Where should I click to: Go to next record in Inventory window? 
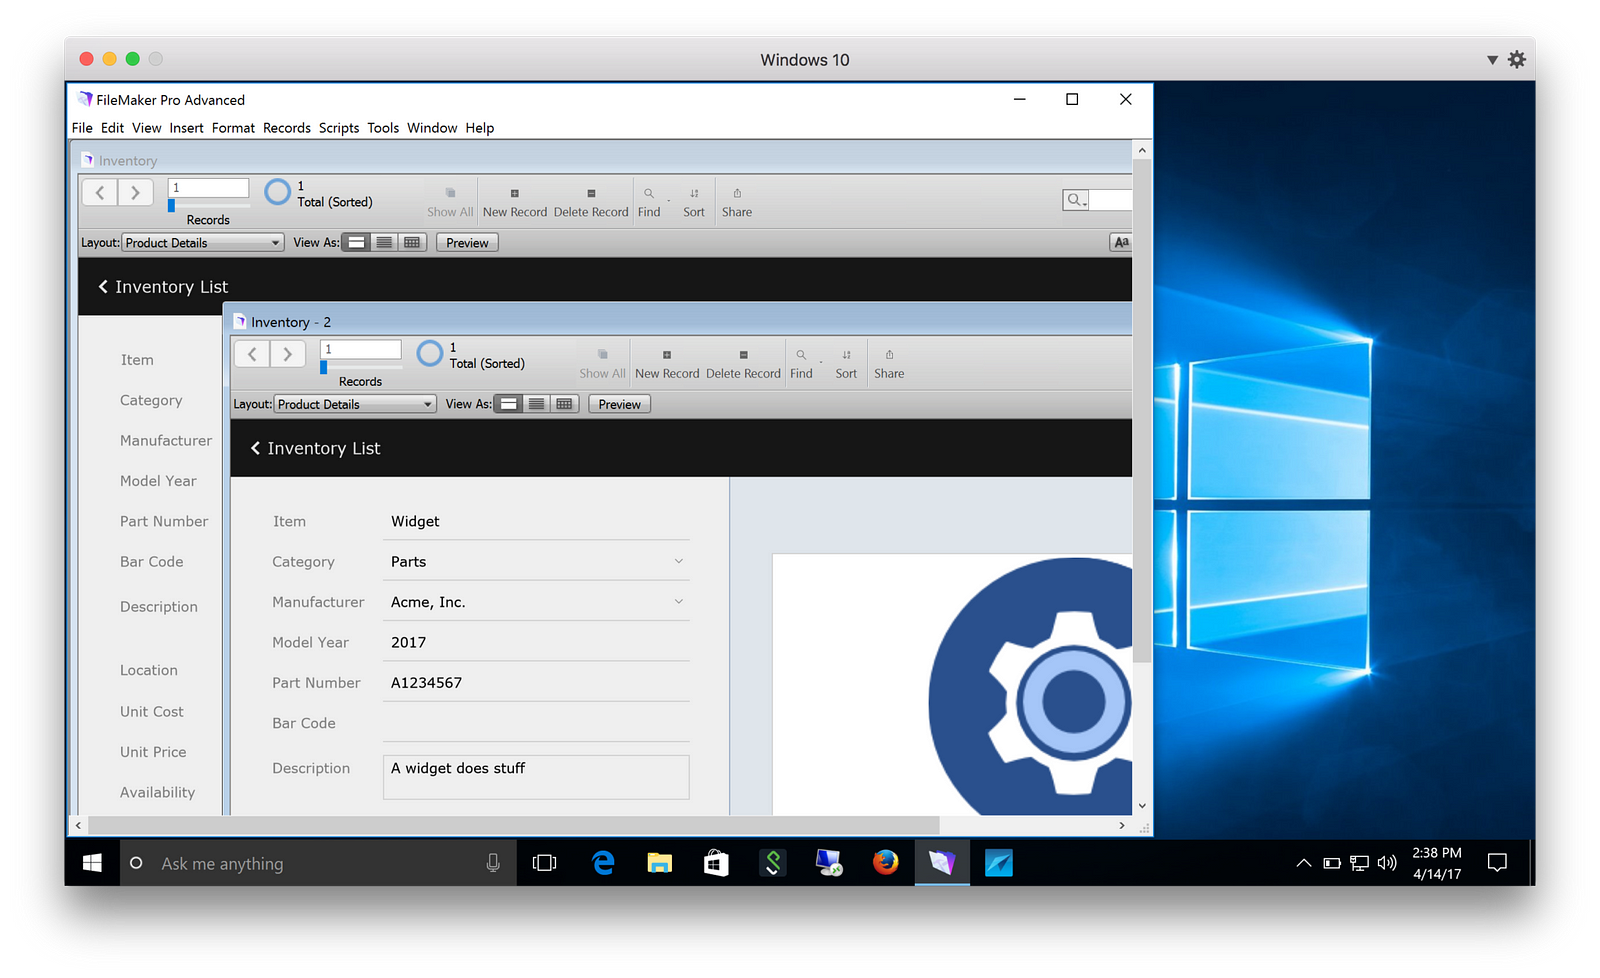click(x=135, y=192)
